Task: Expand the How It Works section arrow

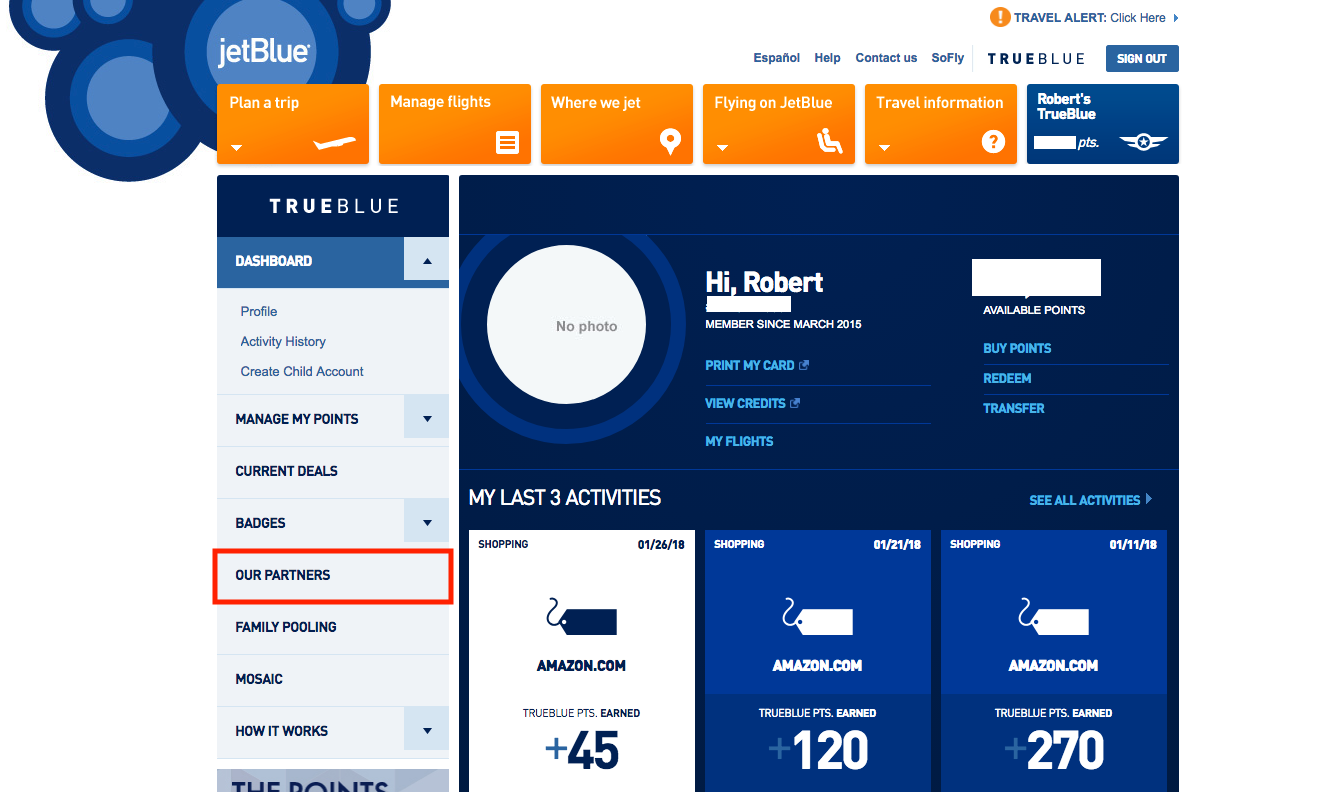Action: (427, 731)
